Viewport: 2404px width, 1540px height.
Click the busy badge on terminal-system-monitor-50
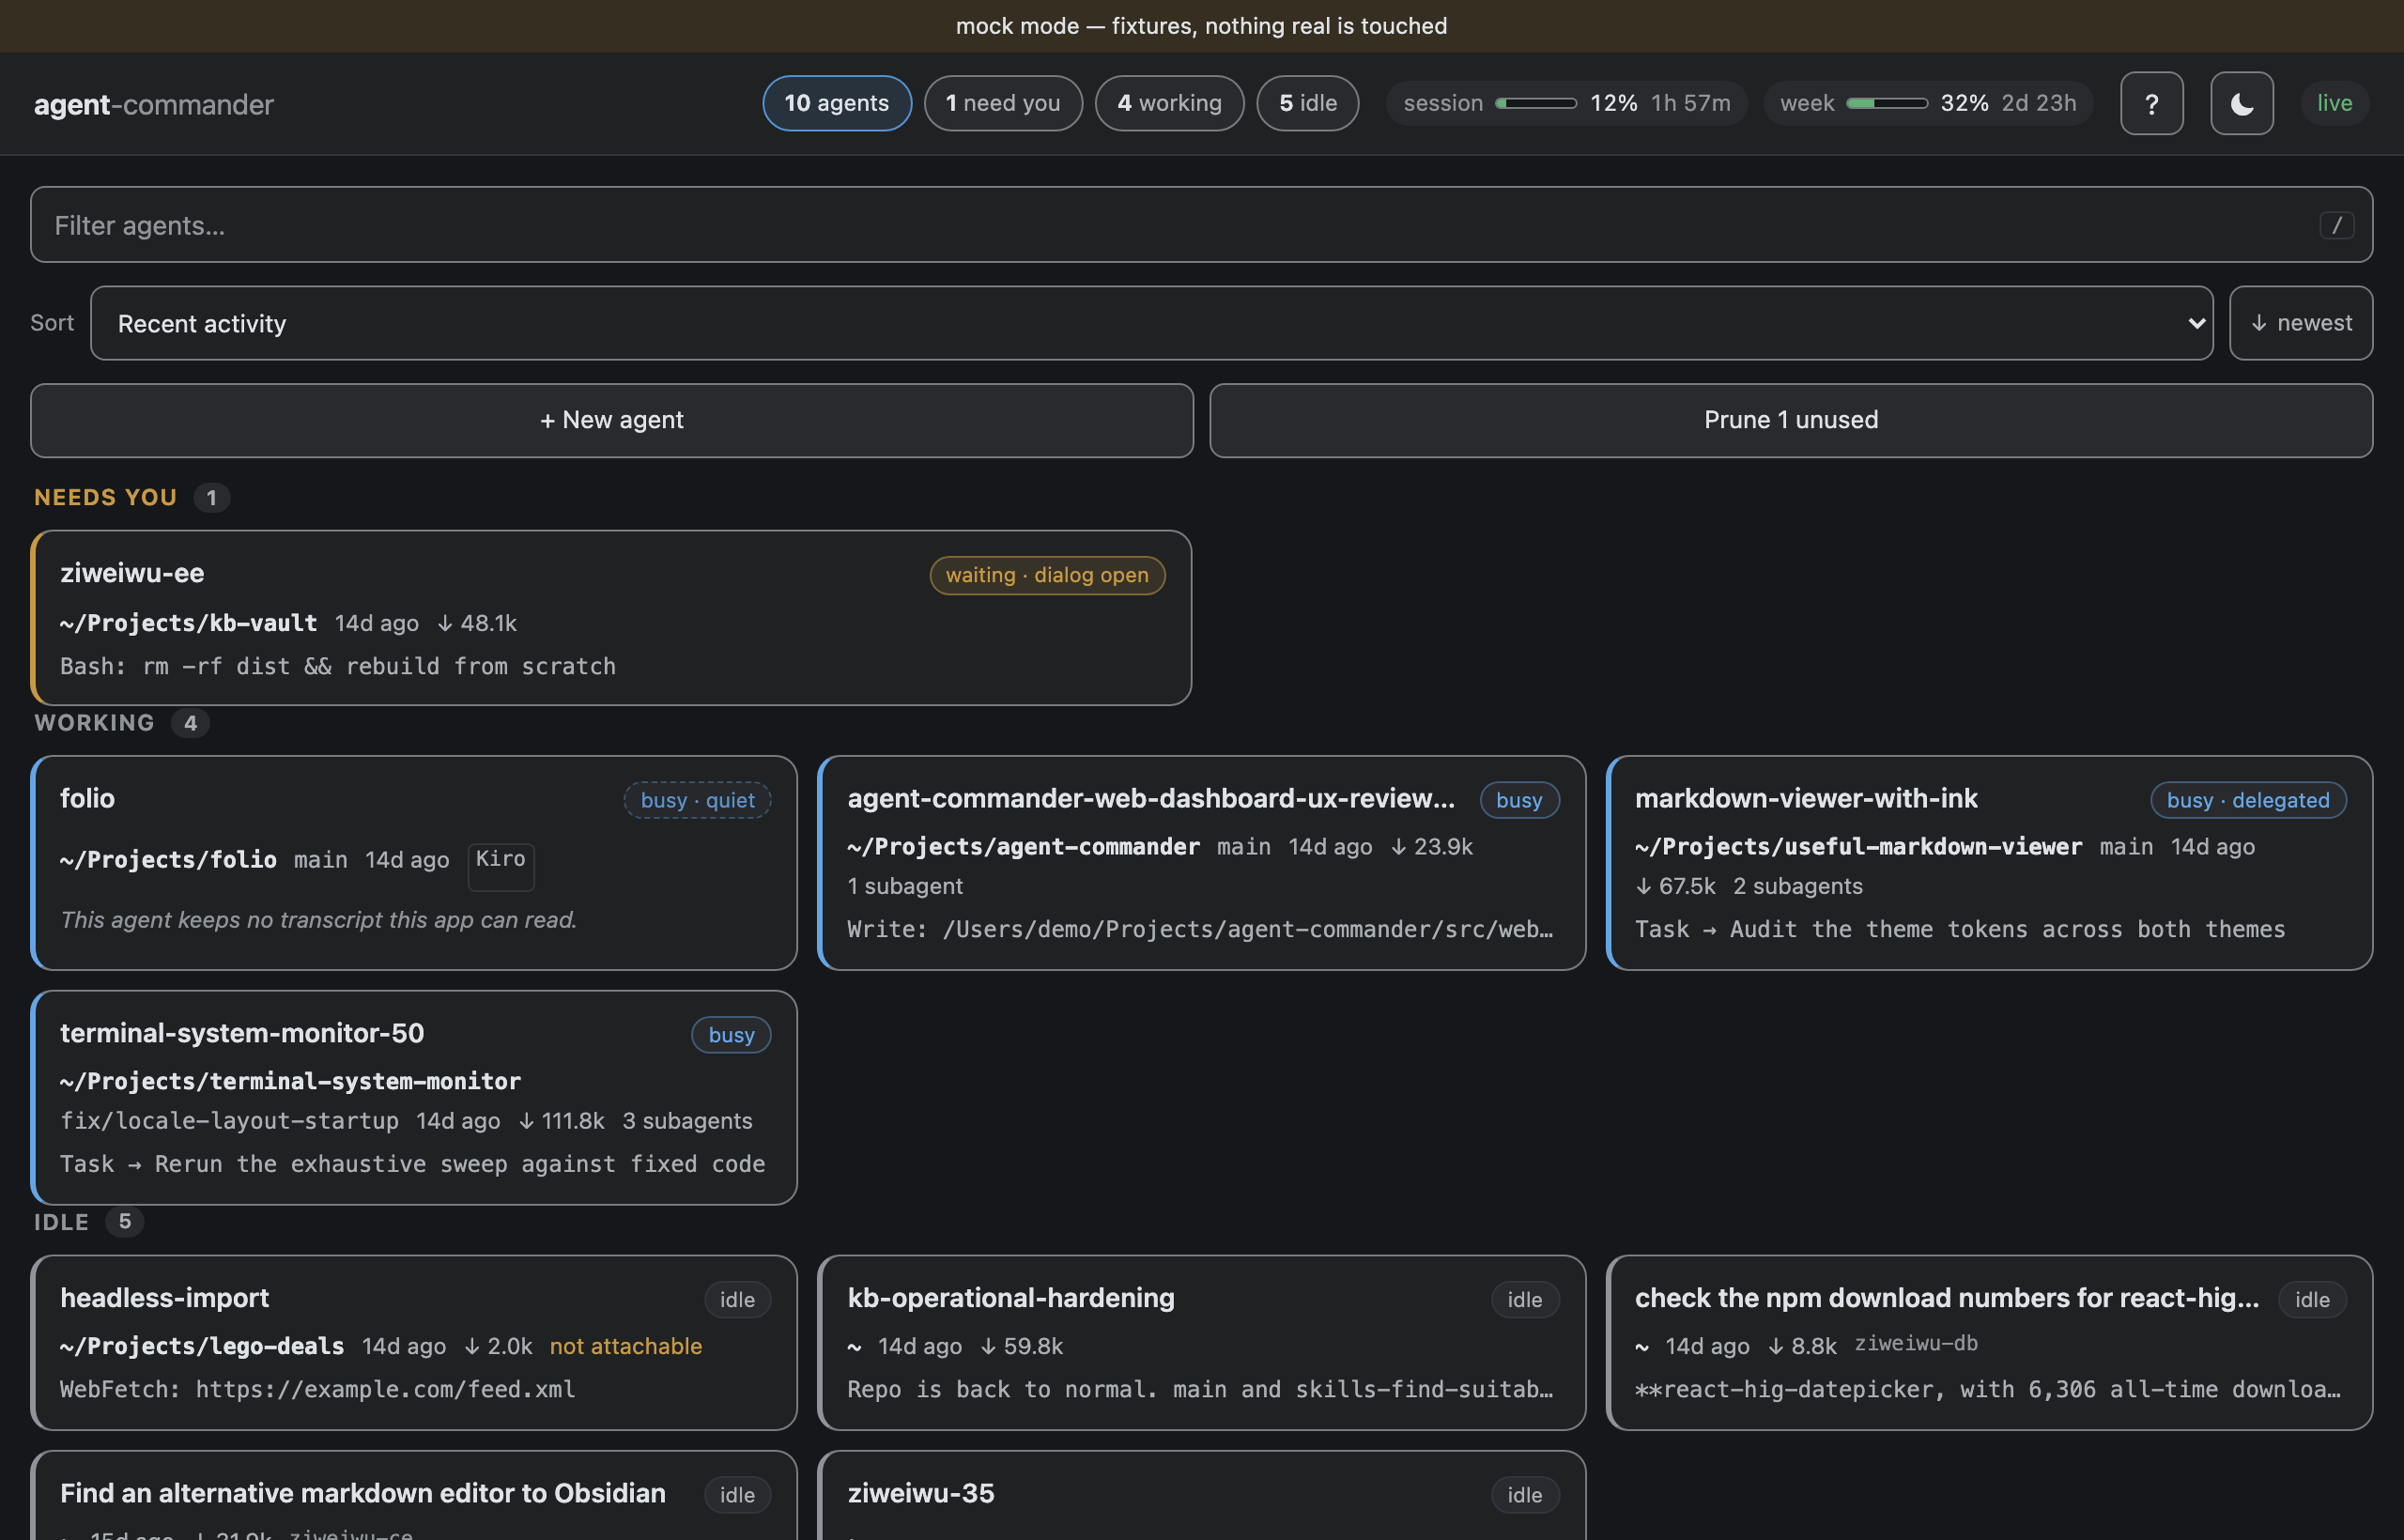(731, 1035)
